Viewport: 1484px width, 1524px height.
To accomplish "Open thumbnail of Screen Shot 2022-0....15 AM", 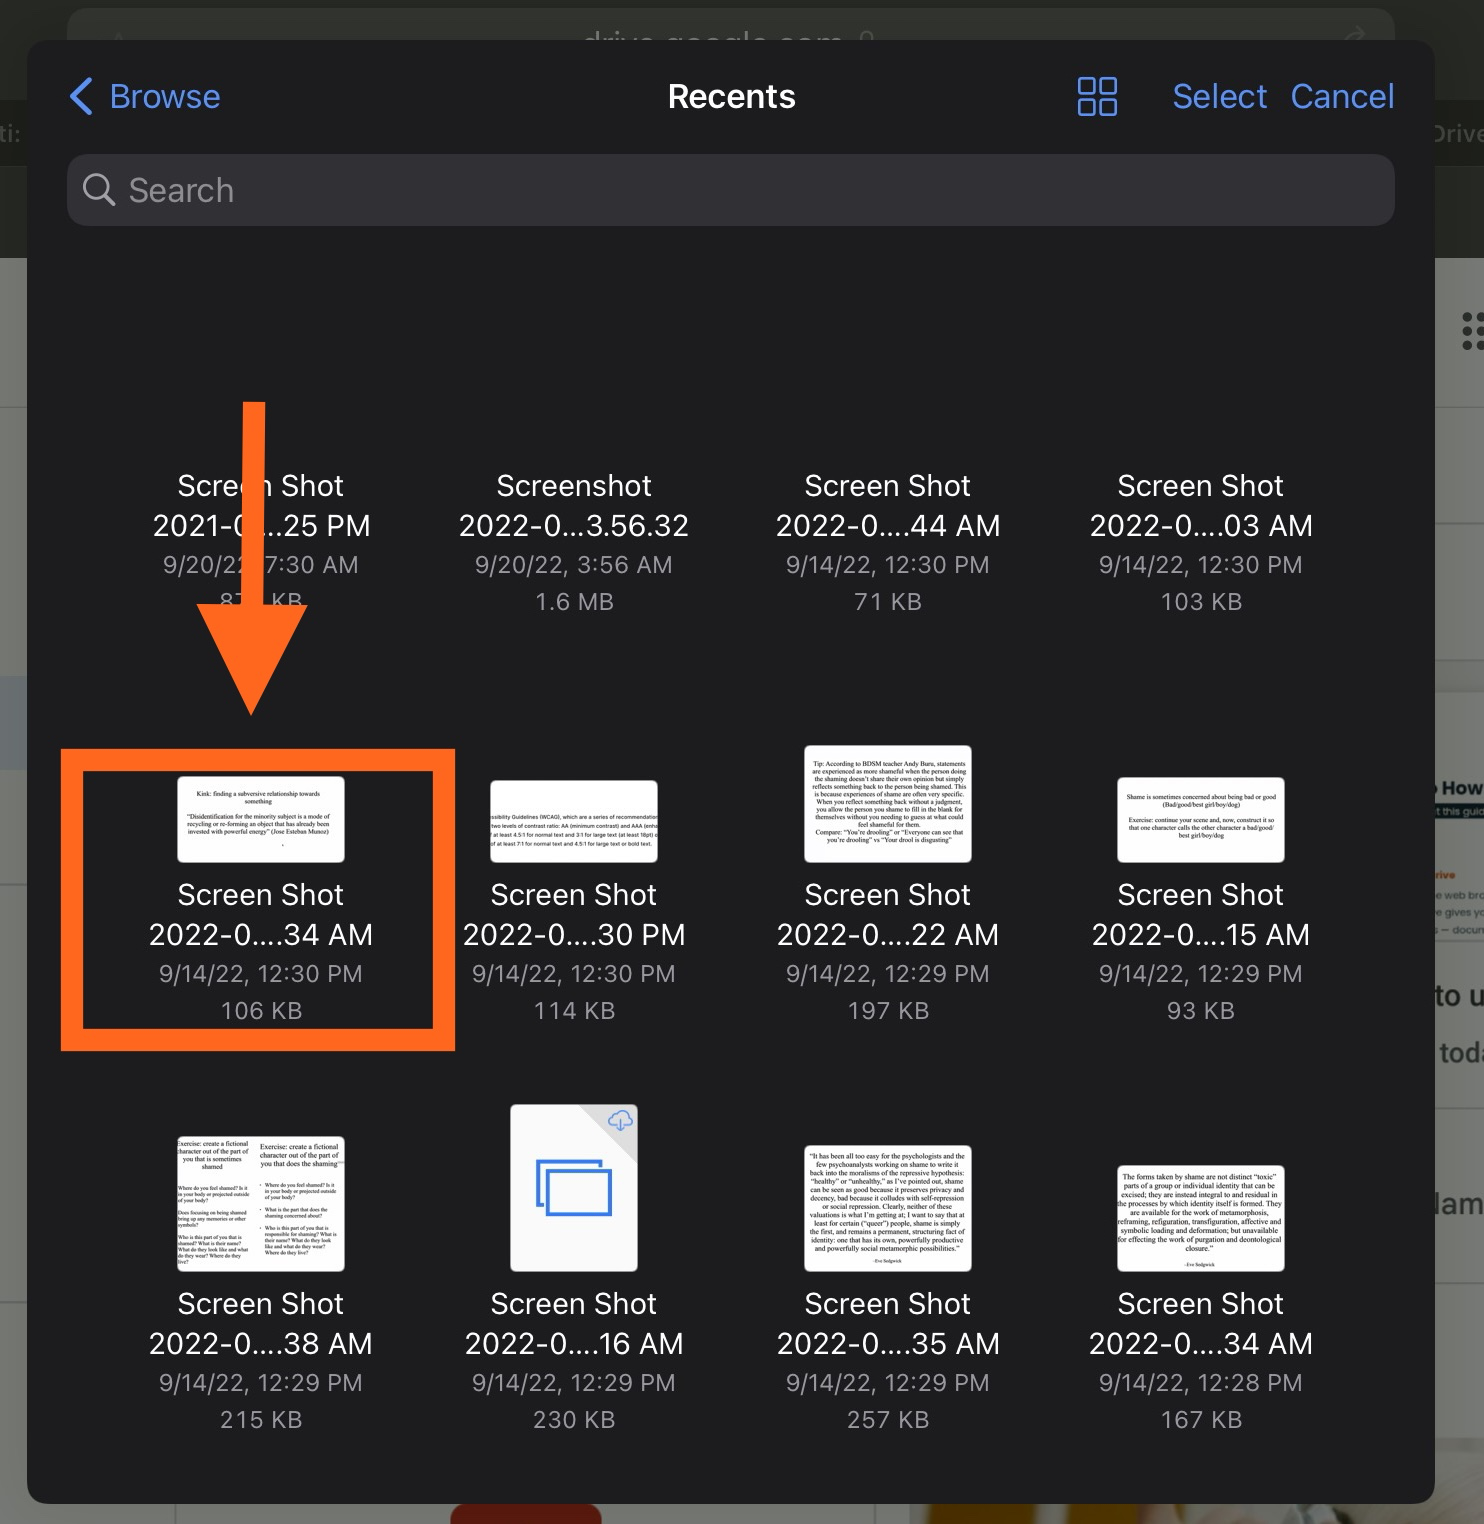I will tap(1201, 820).
